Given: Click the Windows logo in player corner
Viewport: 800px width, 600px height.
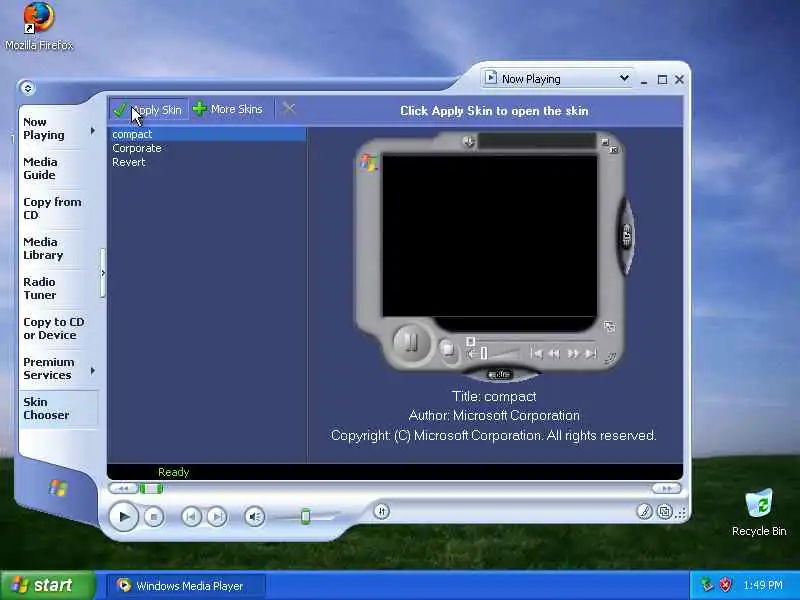Looking at the screenshot, I should [58, 488].
